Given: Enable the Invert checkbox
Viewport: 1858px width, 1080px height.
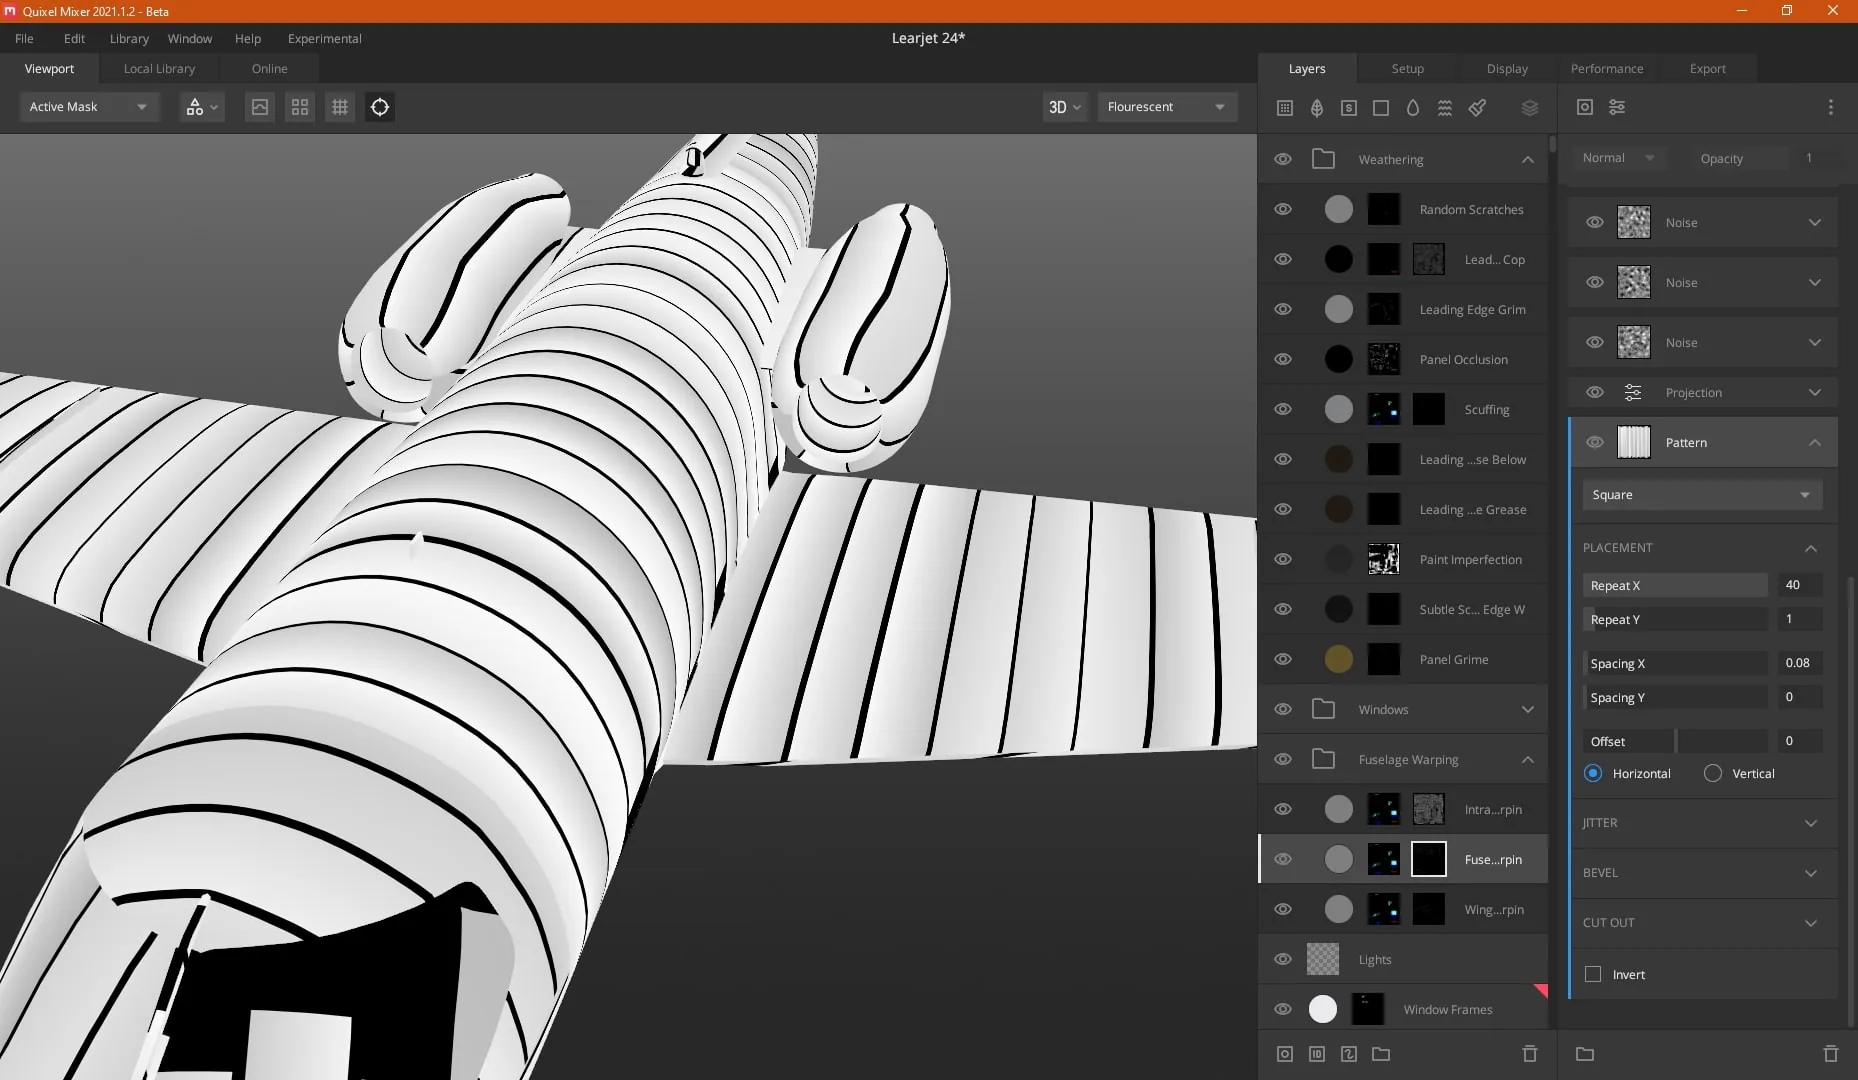Looking at the screenshot, I should click(1593, 974).
